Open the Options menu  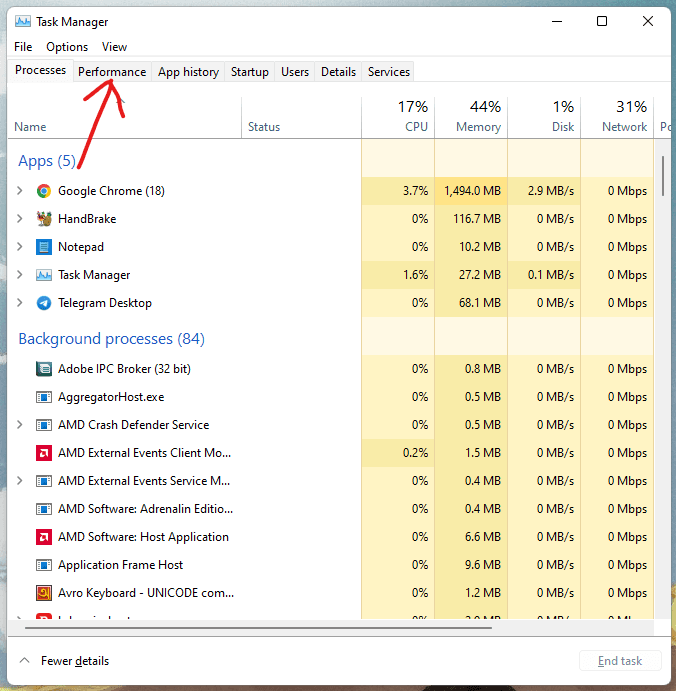[67, 47]
